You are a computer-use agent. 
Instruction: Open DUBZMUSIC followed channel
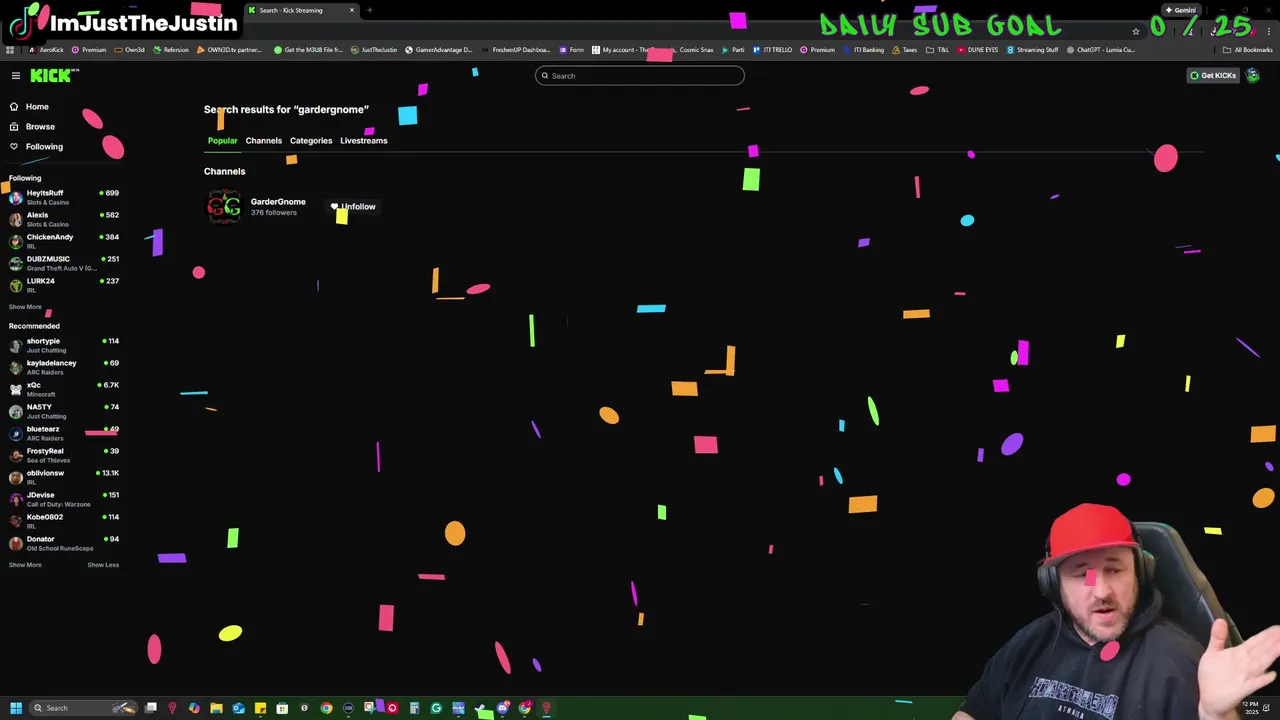(62, 263)
